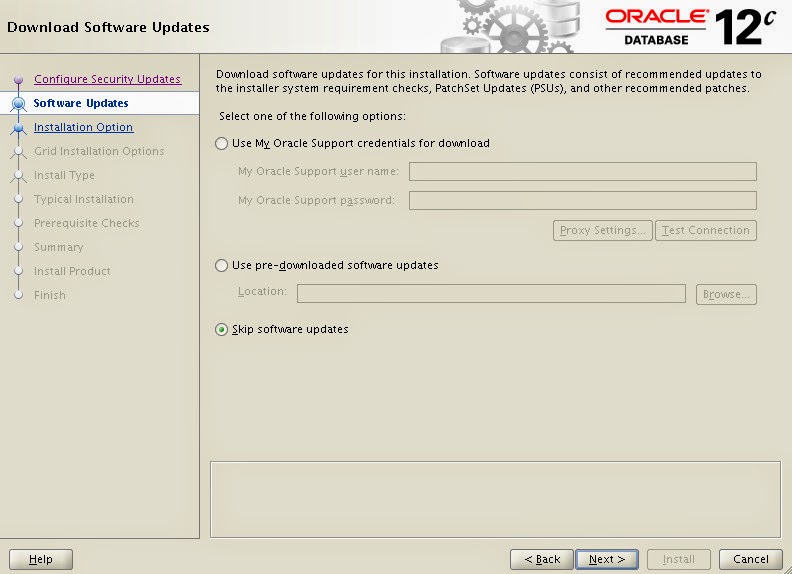This screenshot has width=792, height=574.
Task: Click the Download Software Updates title
Action: pyautogui.click(x=108, y=27)
